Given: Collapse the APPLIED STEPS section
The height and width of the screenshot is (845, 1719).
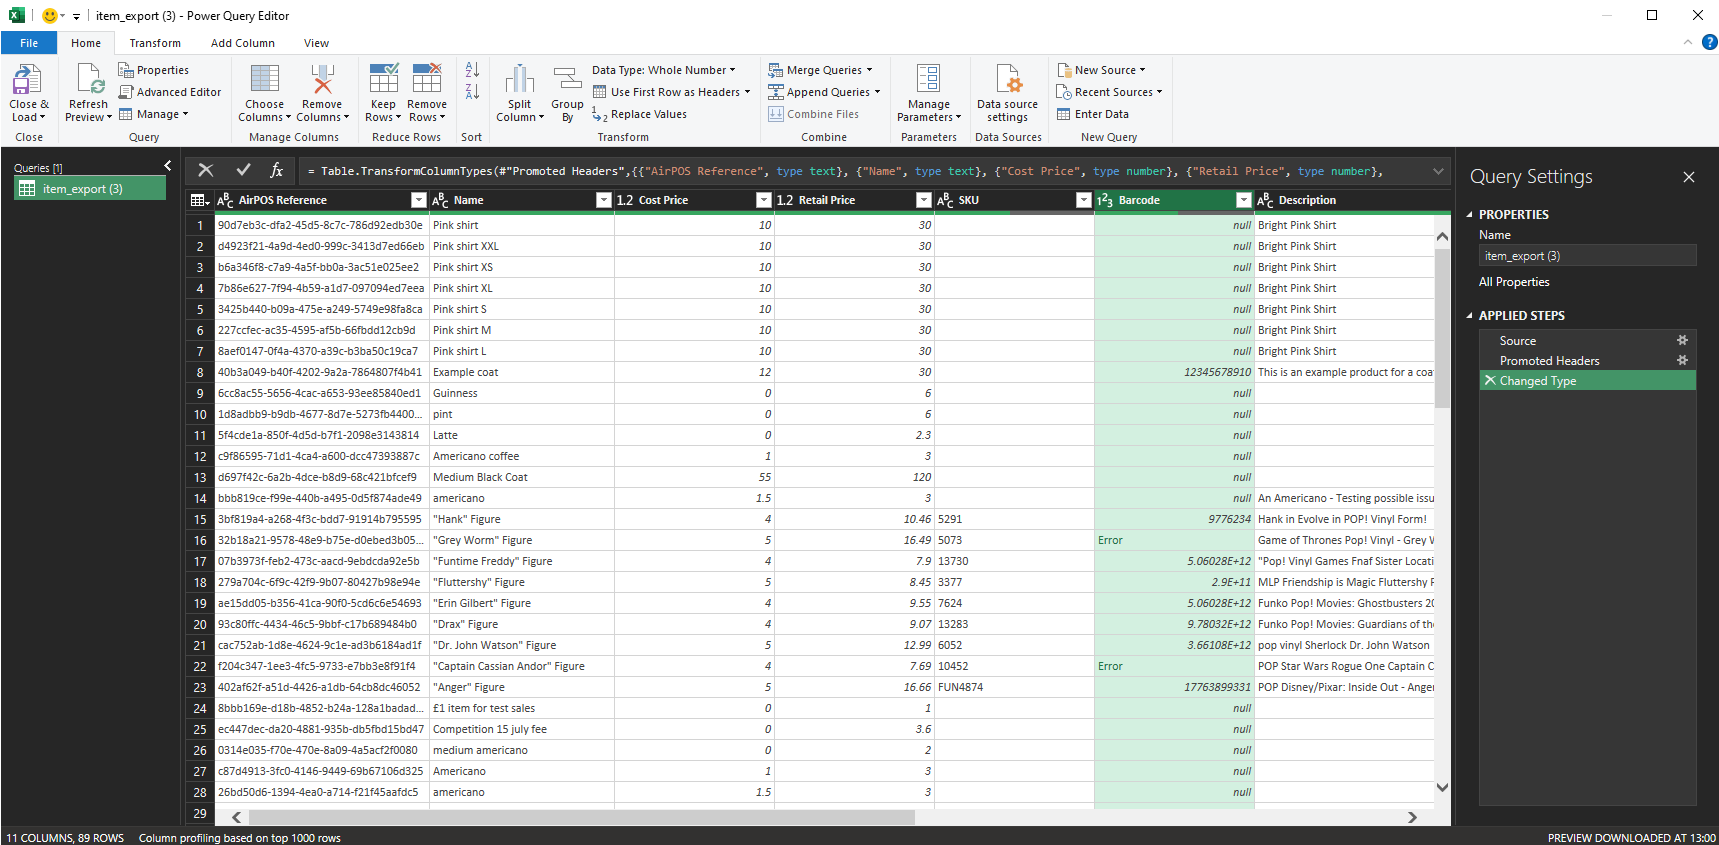Looking at the screenshot, I should click(x=1470, y=316).
